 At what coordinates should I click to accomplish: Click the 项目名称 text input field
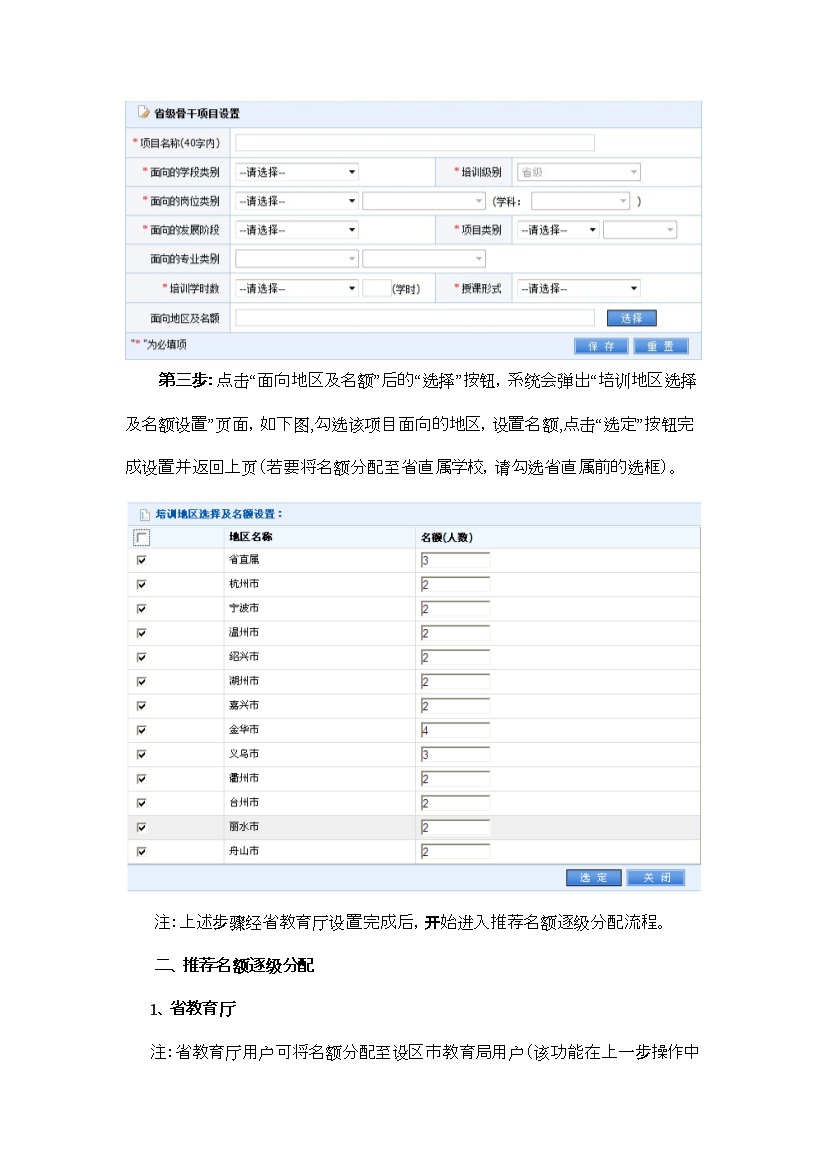click(414, 143)
